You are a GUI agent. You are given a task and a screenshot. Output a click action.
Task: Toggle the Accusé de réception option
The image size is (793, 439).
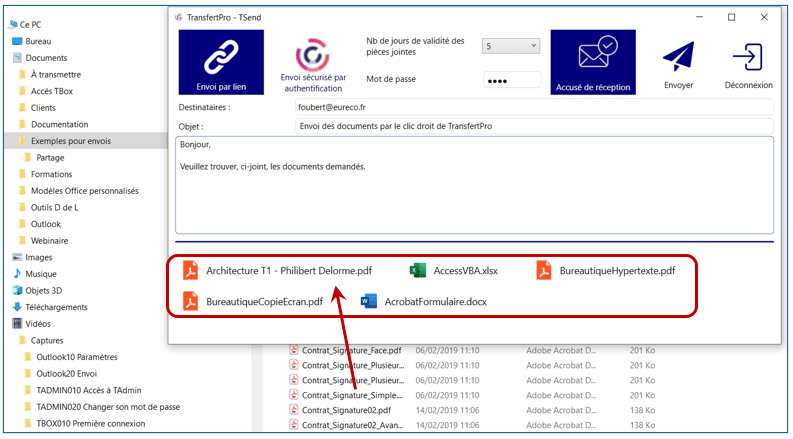pyautogui.click(x=593, y=58)
